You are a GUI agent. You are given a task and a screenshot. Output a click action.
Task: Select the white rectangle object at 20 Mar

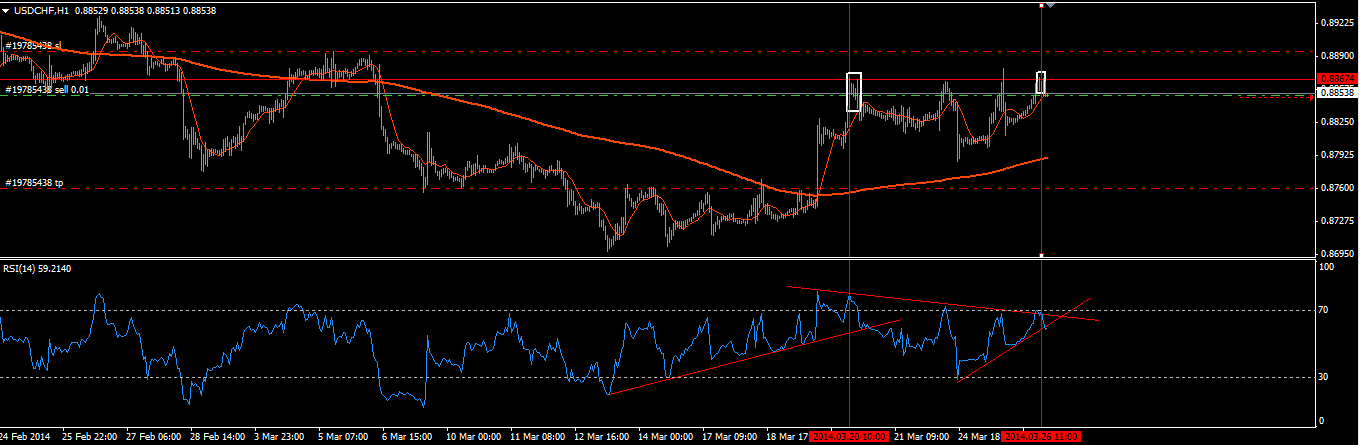853,91
